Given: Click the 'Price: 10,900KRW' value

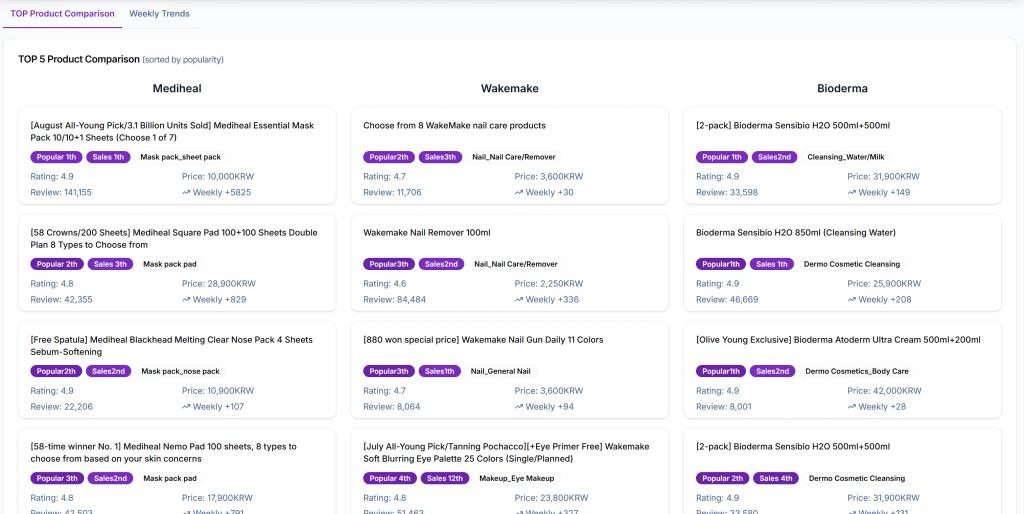Looking at the screenshot, I should pyautogui.click(x=219, y=391).
